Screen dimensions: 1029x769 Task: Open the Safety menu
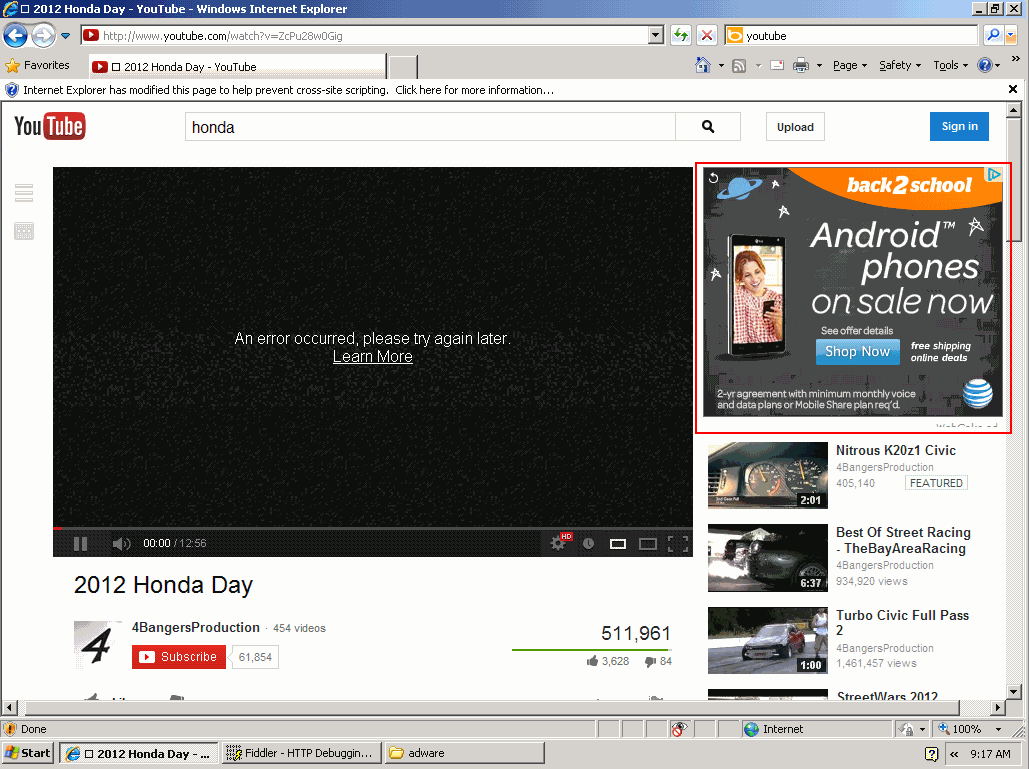900,66
